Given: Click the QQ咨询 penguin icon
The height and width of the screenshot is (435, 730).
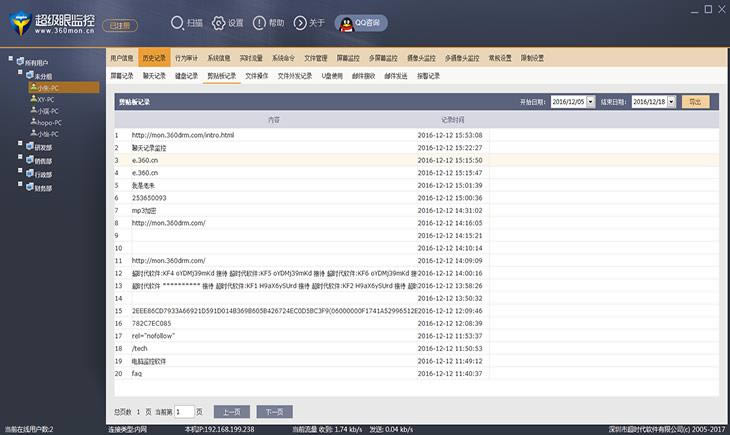Looking at the screenshot, I should [343, 21].
